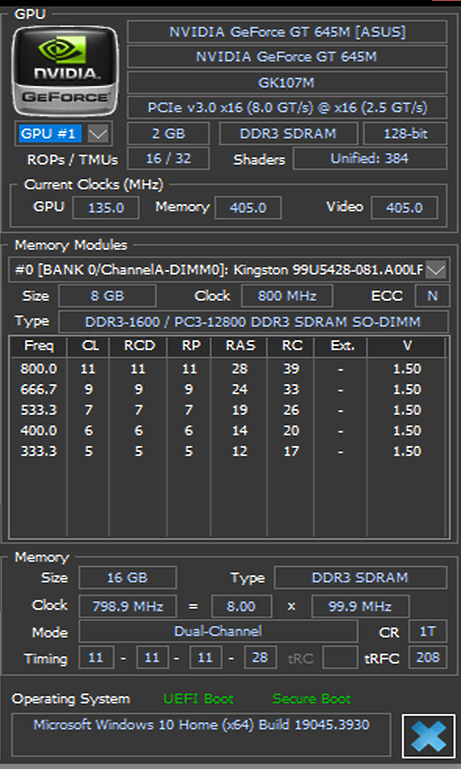Select the 400.0 frequency timing row

tap(228, 431)
